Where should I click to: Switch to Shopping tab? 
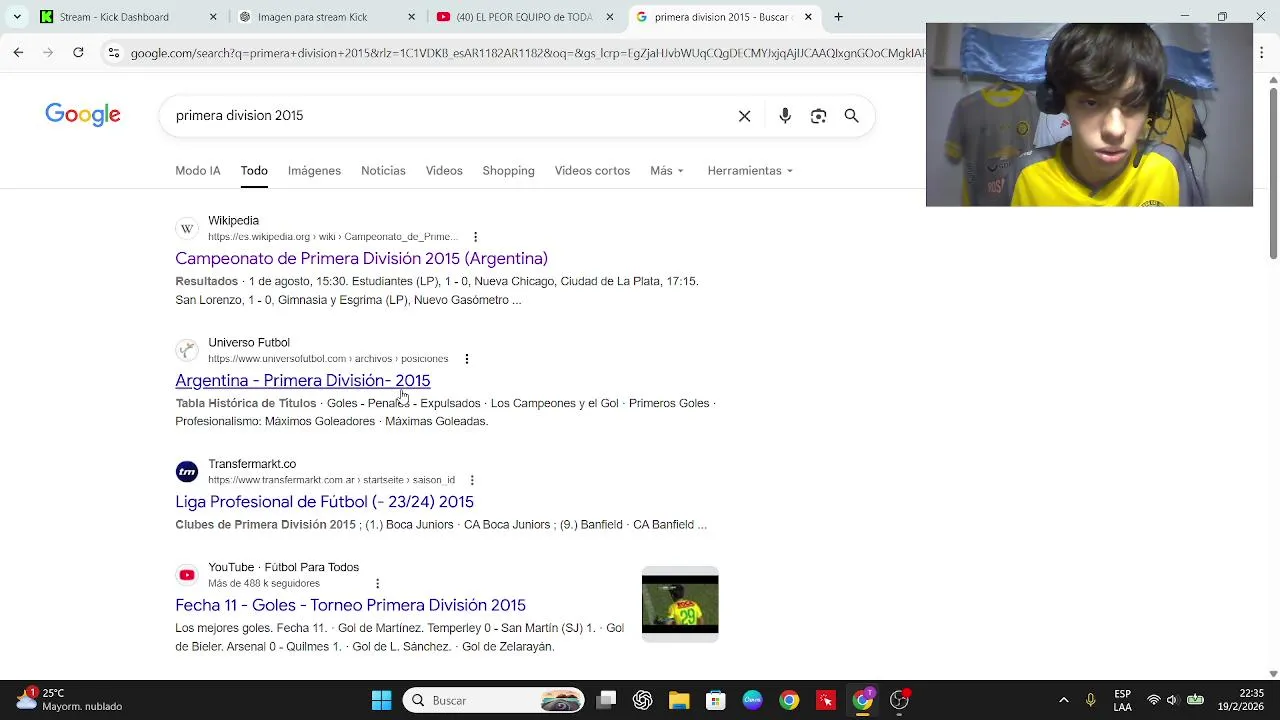click(x=508, y=171)
